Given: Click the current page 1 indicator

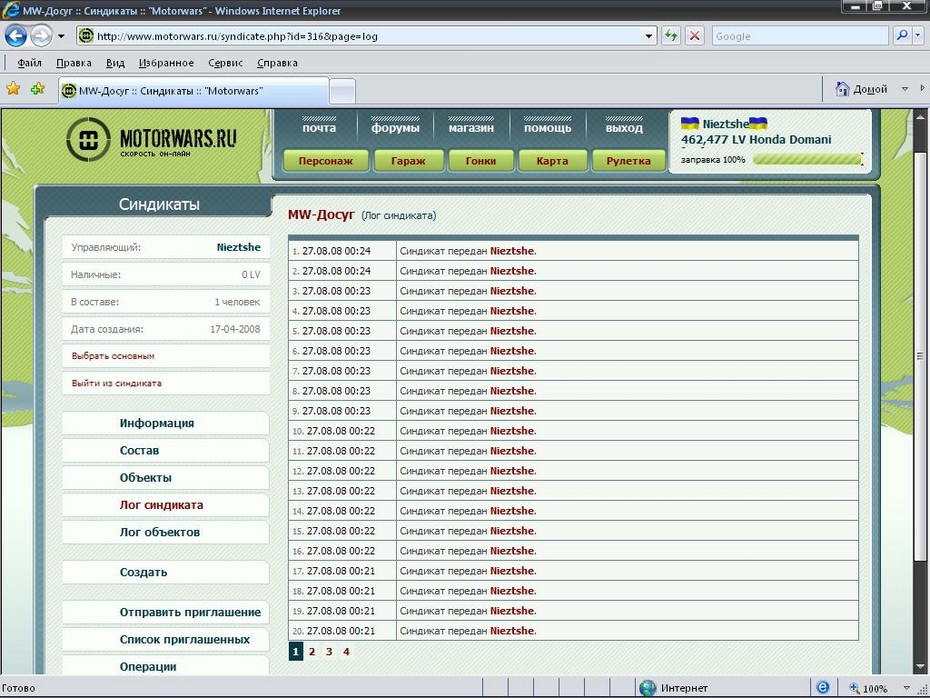Looking at the screenshot, I should click(x=295, y=651).
